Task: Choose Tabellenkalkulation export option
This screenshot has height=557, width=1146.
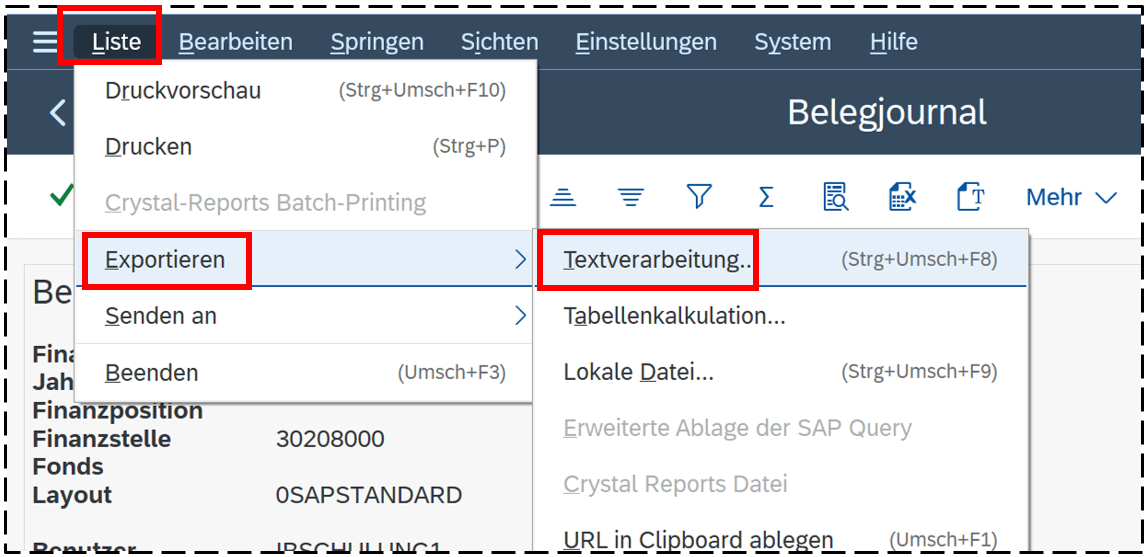Action: tap(674, 316)
